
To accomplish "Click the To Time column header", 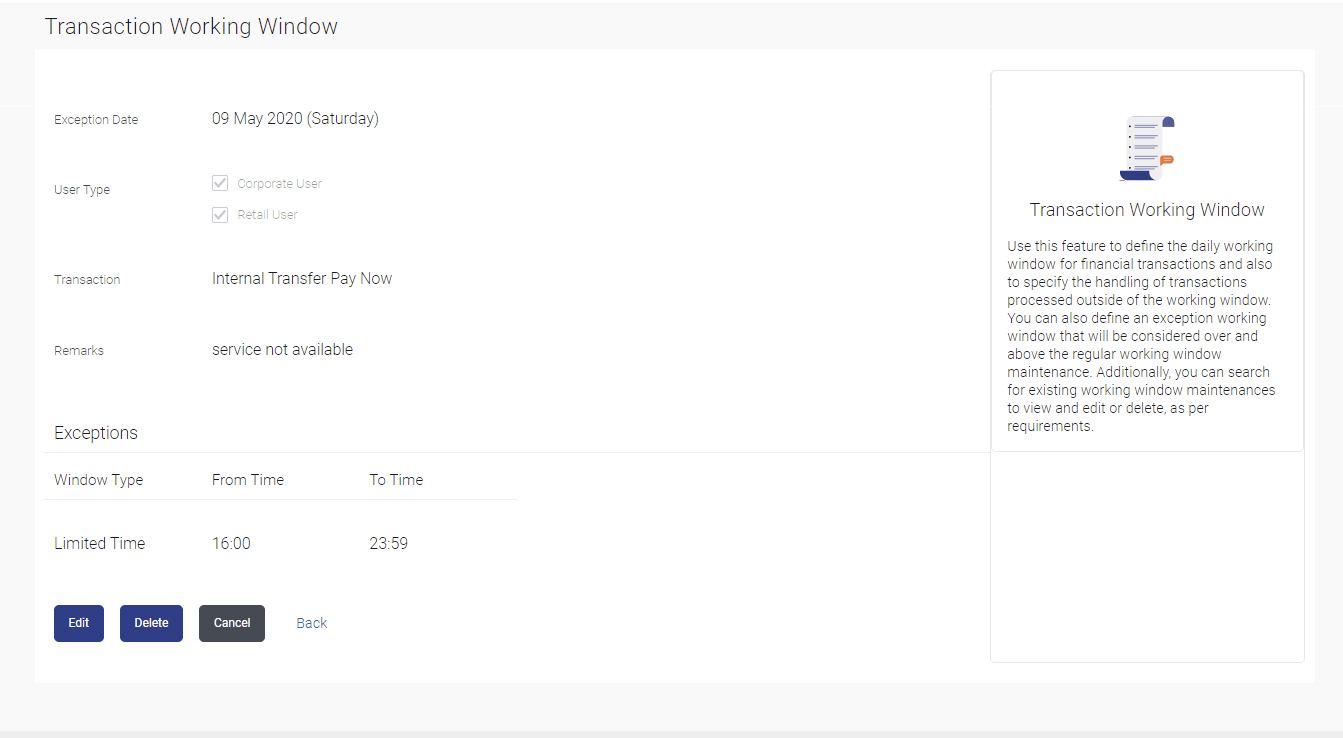I will pyautogui.click(x=395, y=479).
